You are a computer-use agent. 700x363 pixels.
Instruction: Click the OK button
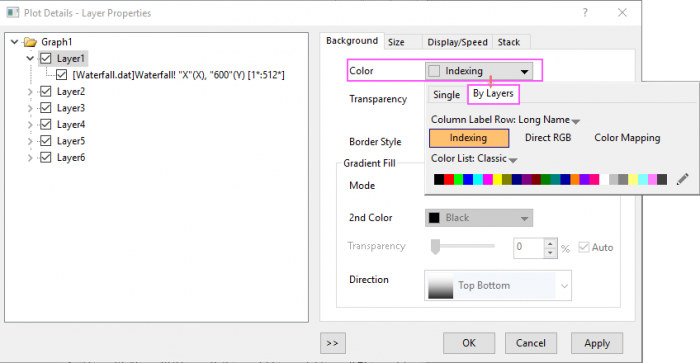click(469, 343)
